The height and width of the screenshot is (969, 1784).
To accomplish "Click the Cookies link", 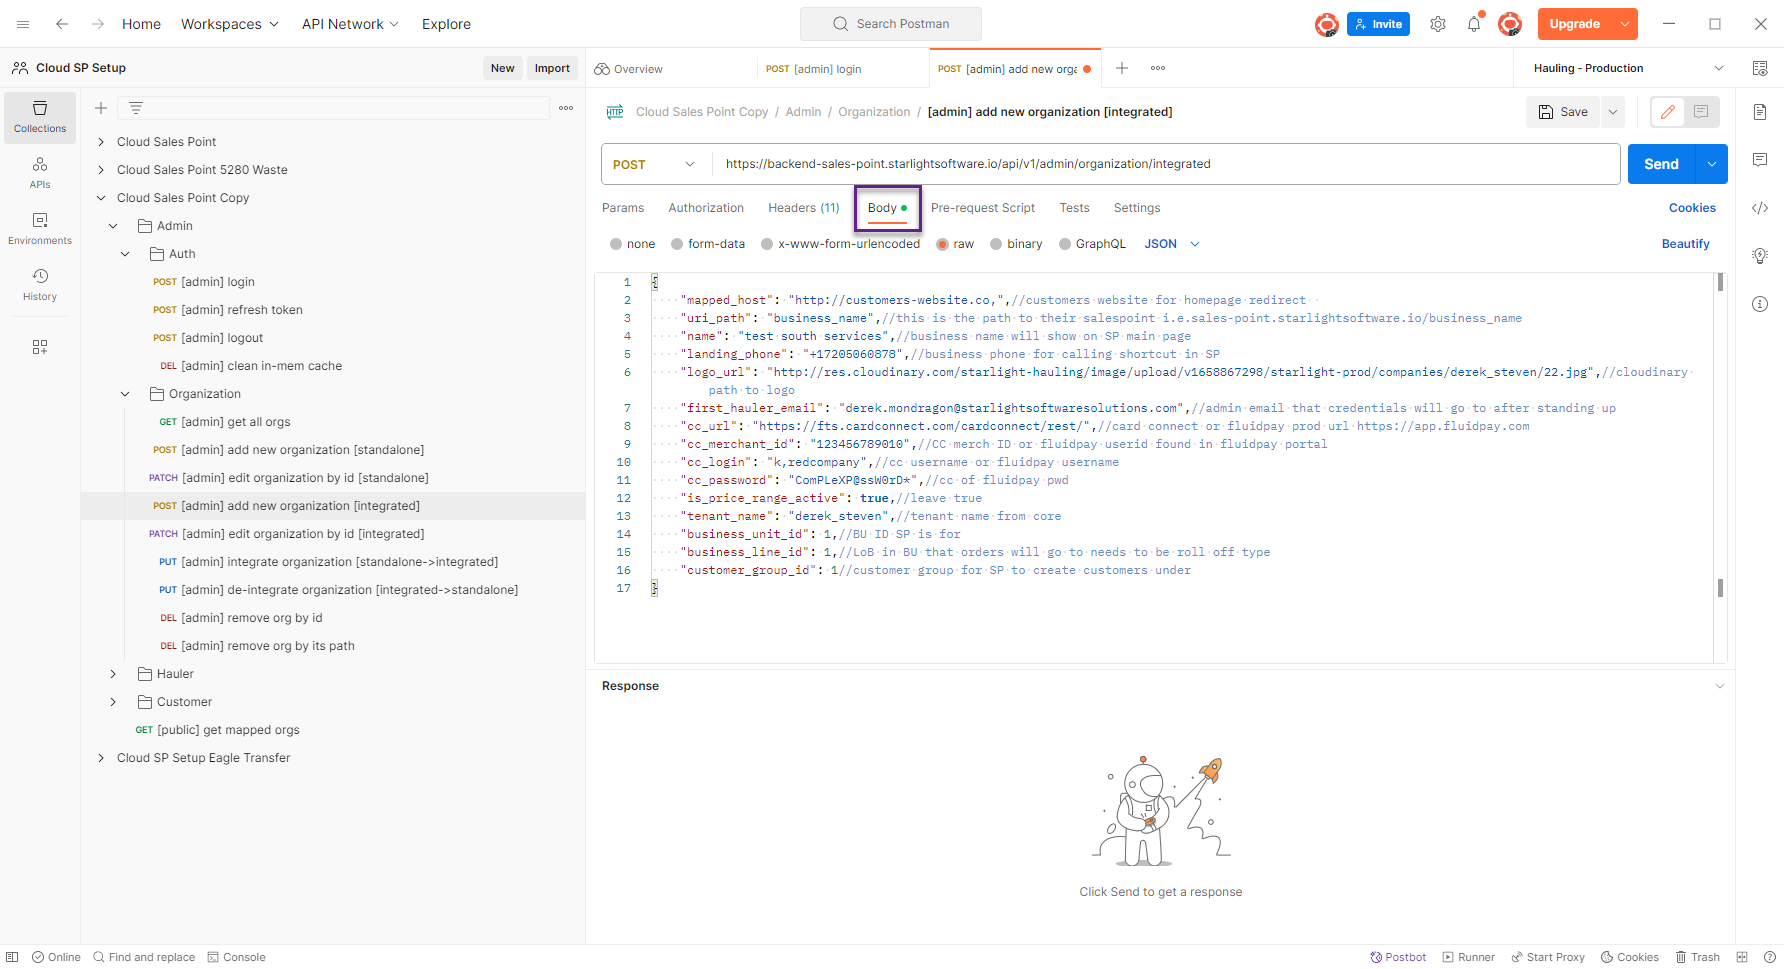I will coord(1692,208).
